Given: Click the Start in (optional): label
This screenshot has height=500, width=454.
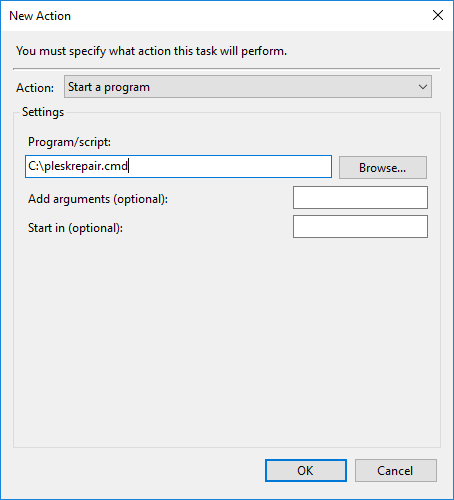Looking at the screenshot, I should click(75, 228).
